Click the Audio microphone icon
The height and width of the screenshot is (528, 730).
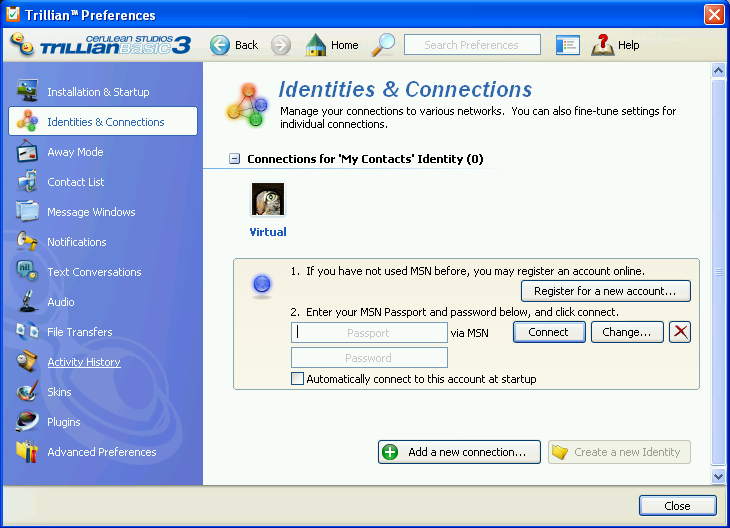[x=27, y=301]
